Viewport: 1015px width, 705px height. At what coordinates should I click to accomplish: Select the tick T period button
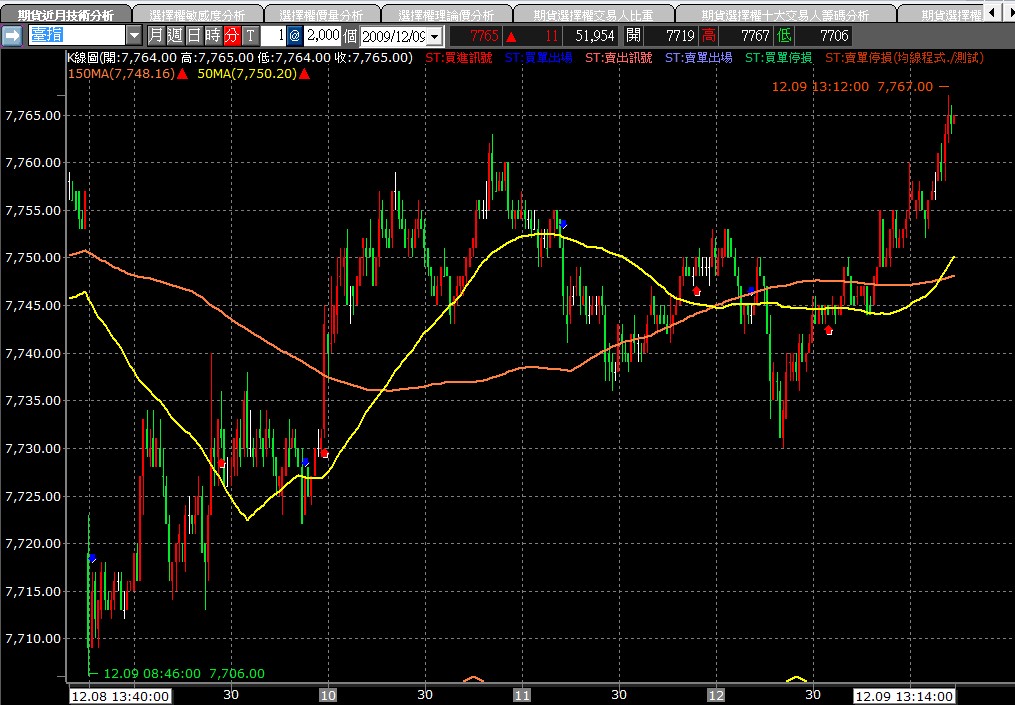(251, 35)
